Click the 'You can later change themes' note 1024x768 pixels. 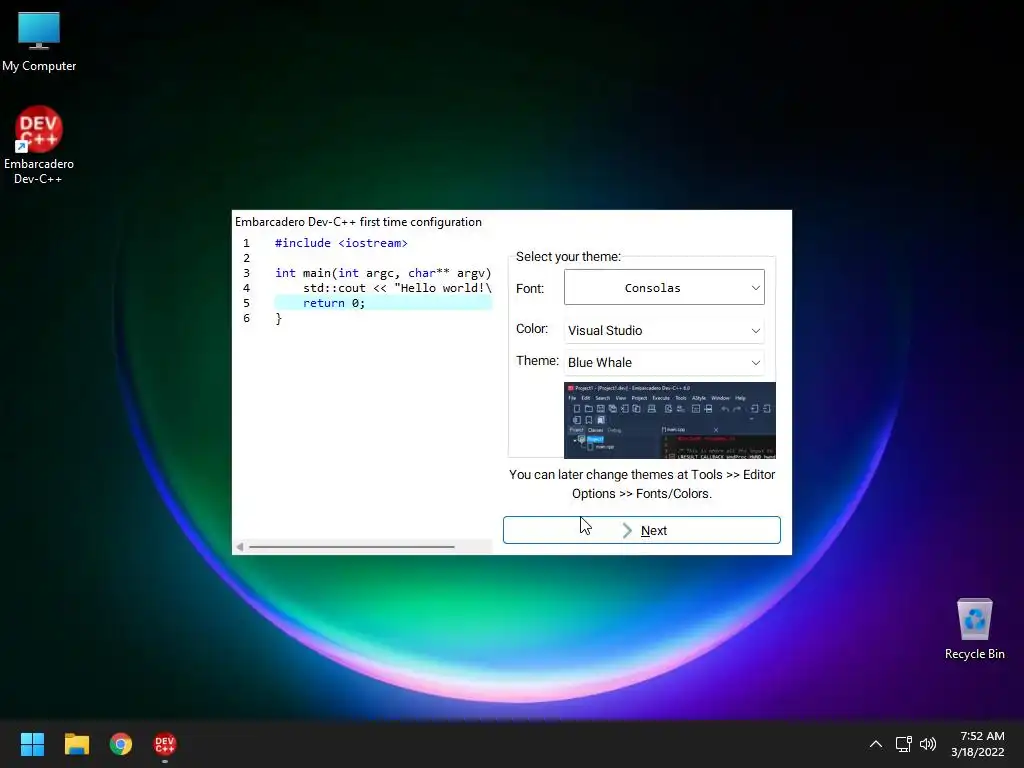(x=641, y=484)
